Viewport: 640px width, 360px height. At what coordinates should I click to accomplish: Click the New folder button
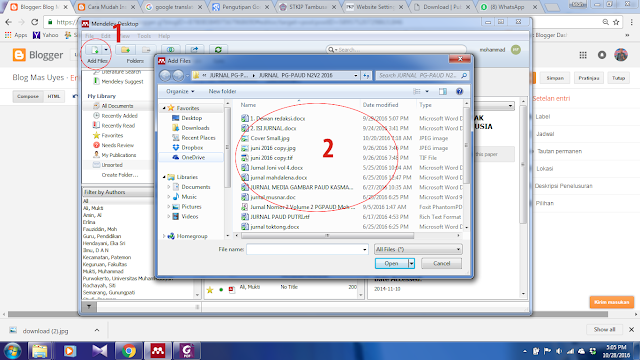pos(222,91)
